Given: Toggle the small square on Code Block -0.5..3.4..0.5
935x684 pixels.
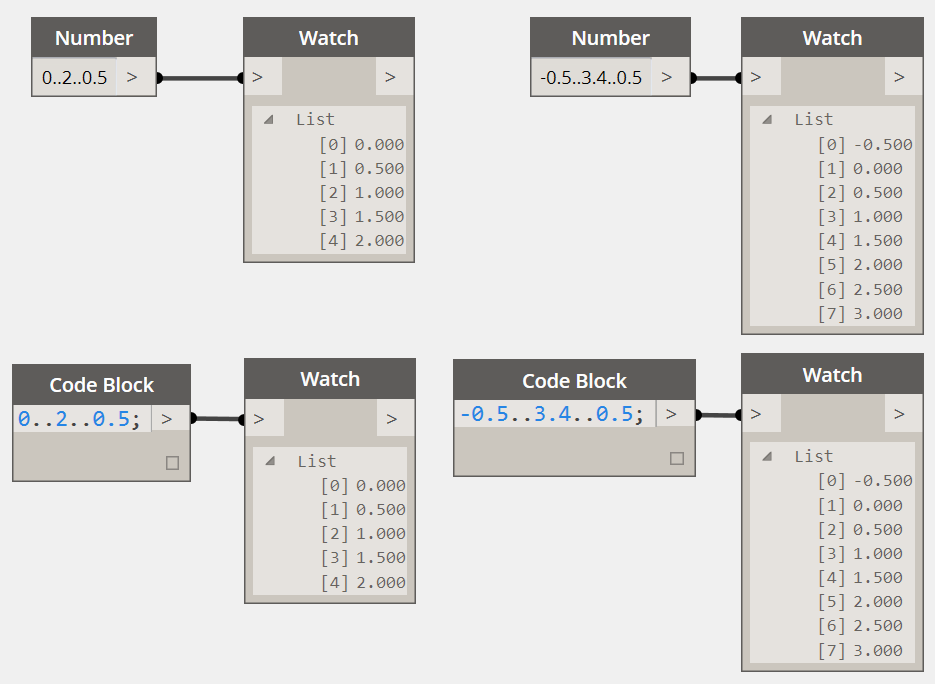Looking at the screenshot, I should [677, 458].
